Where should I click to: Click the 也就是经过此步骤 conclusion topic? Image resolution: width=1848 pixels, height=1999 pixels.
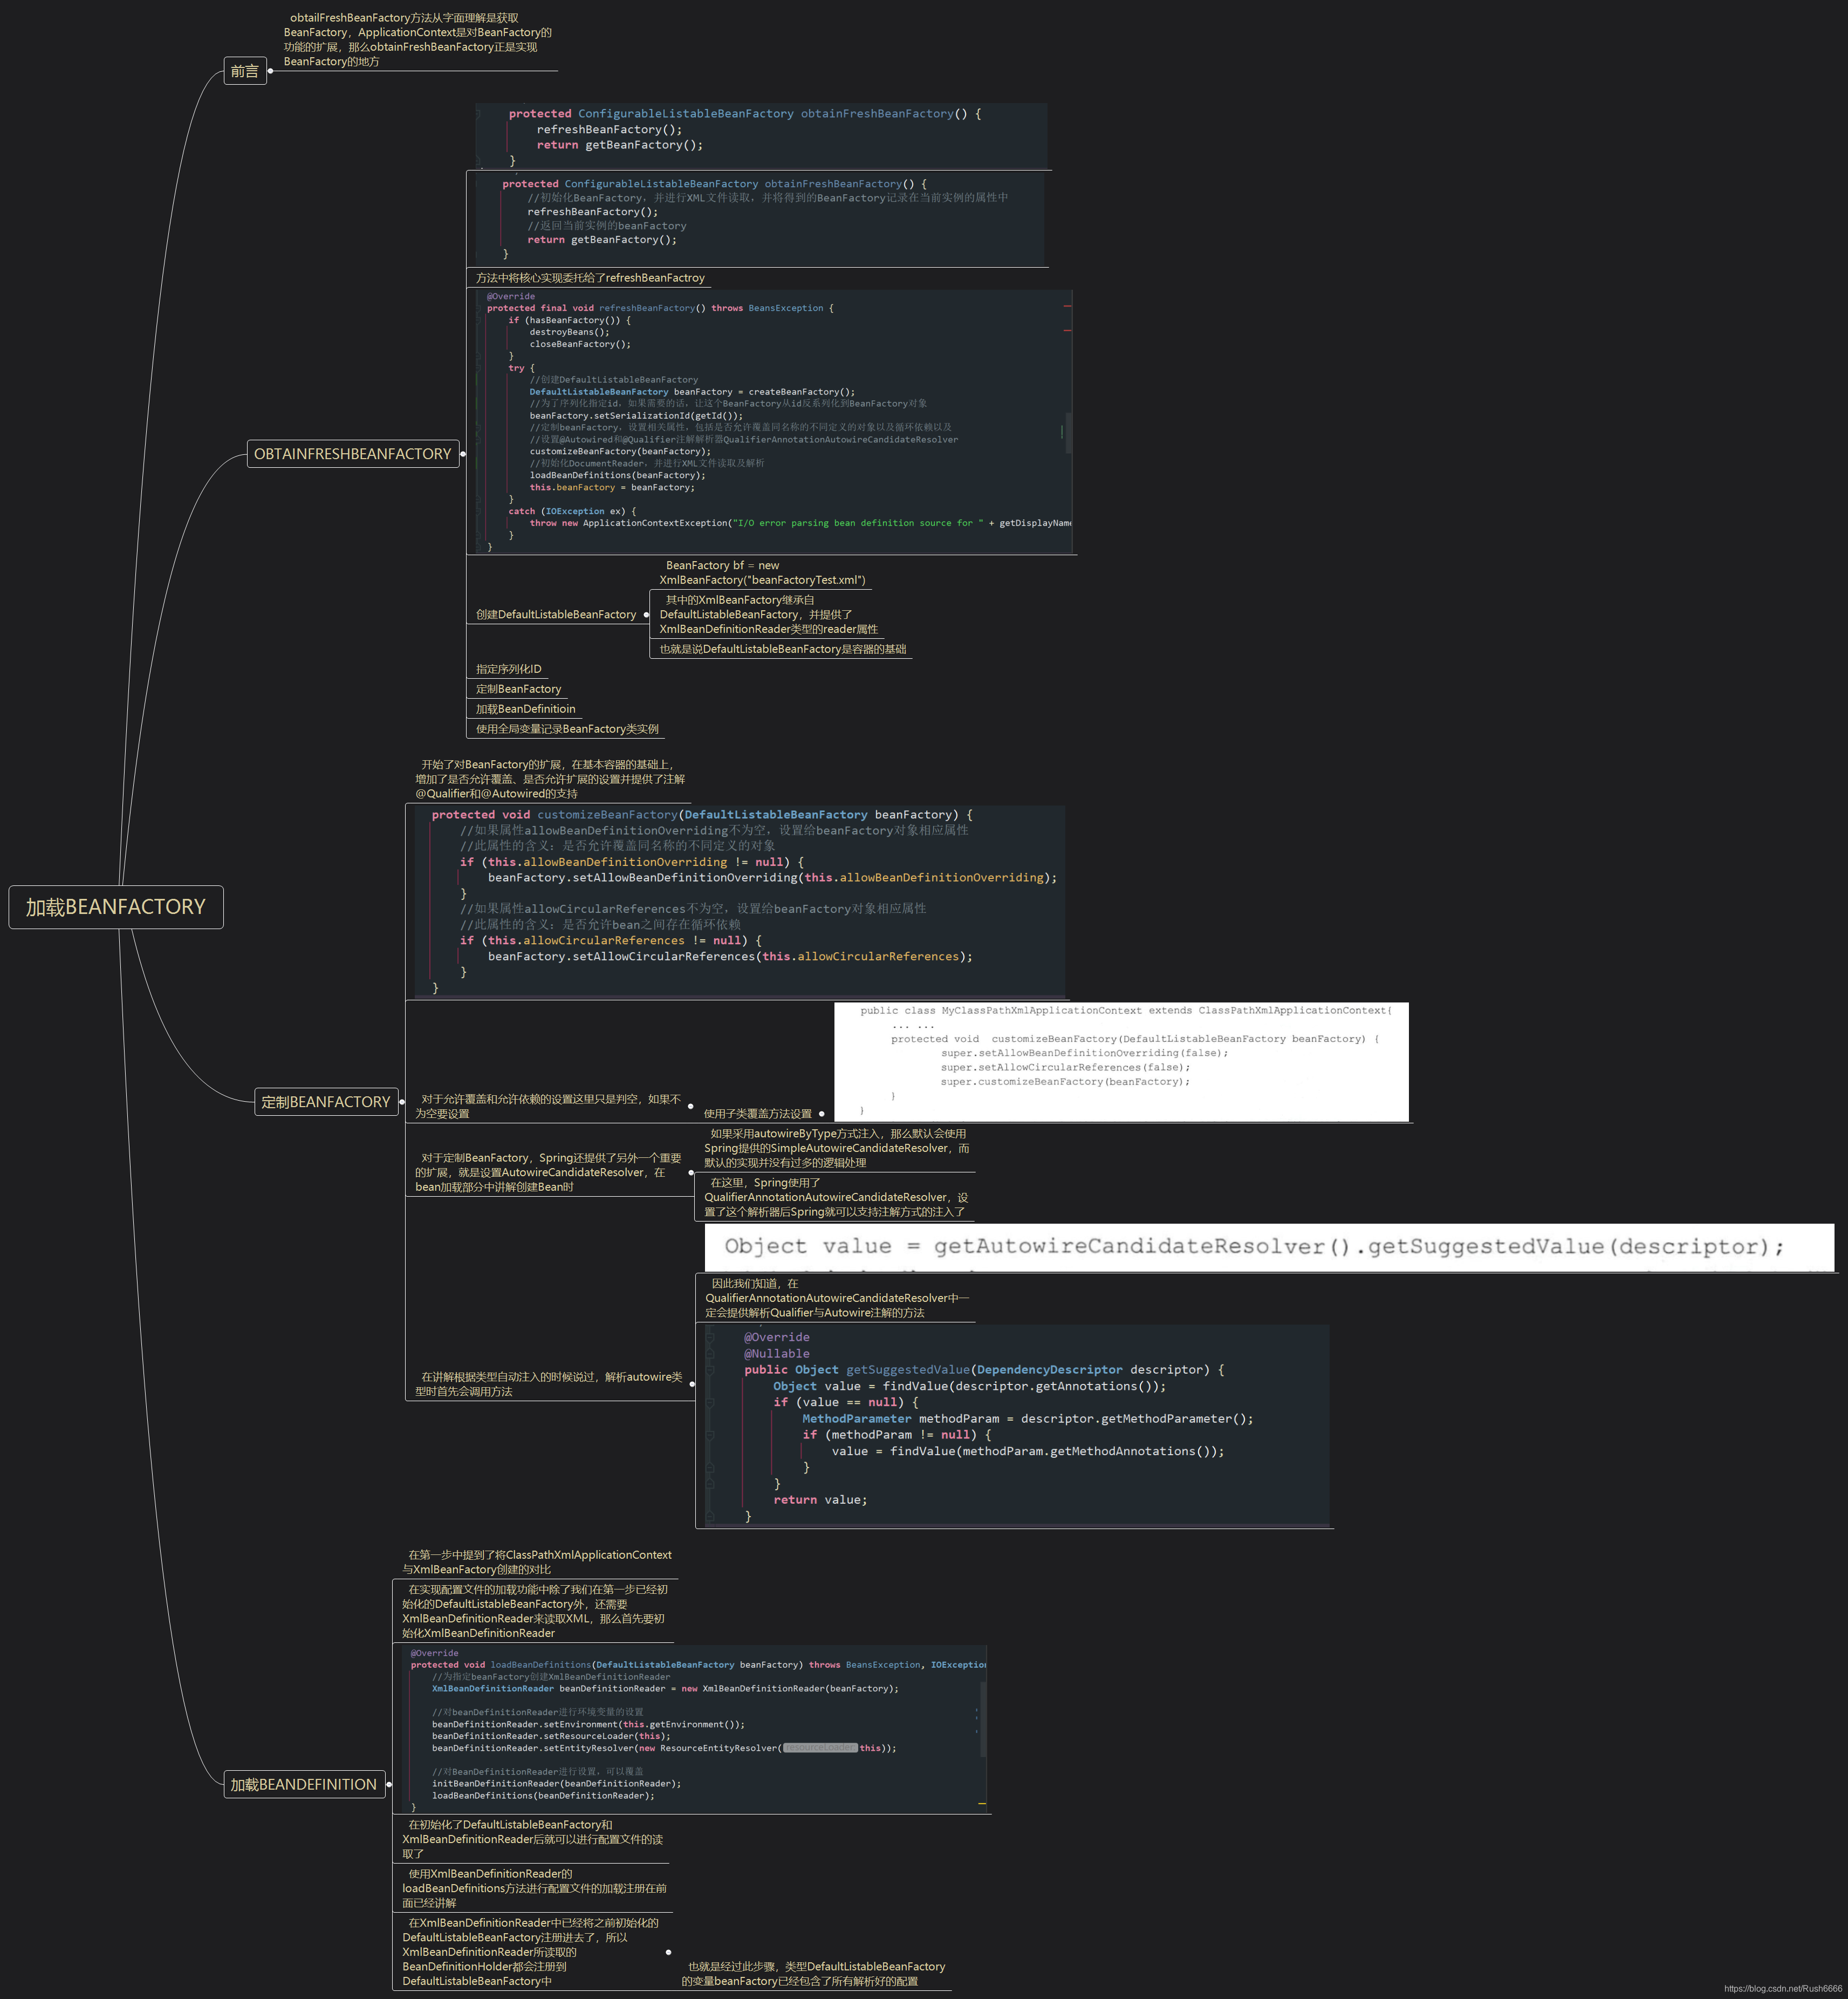[814, 1973]
